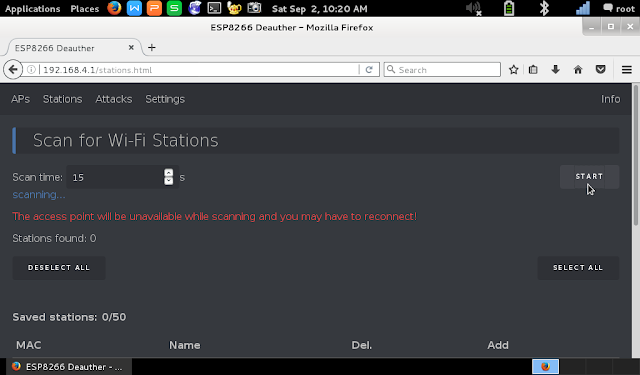The width and height of the screenshot is (640, 375).
Task: Click the clock 'Sat Sep 2, 10:20 AM'
Action: click(320, 9)
